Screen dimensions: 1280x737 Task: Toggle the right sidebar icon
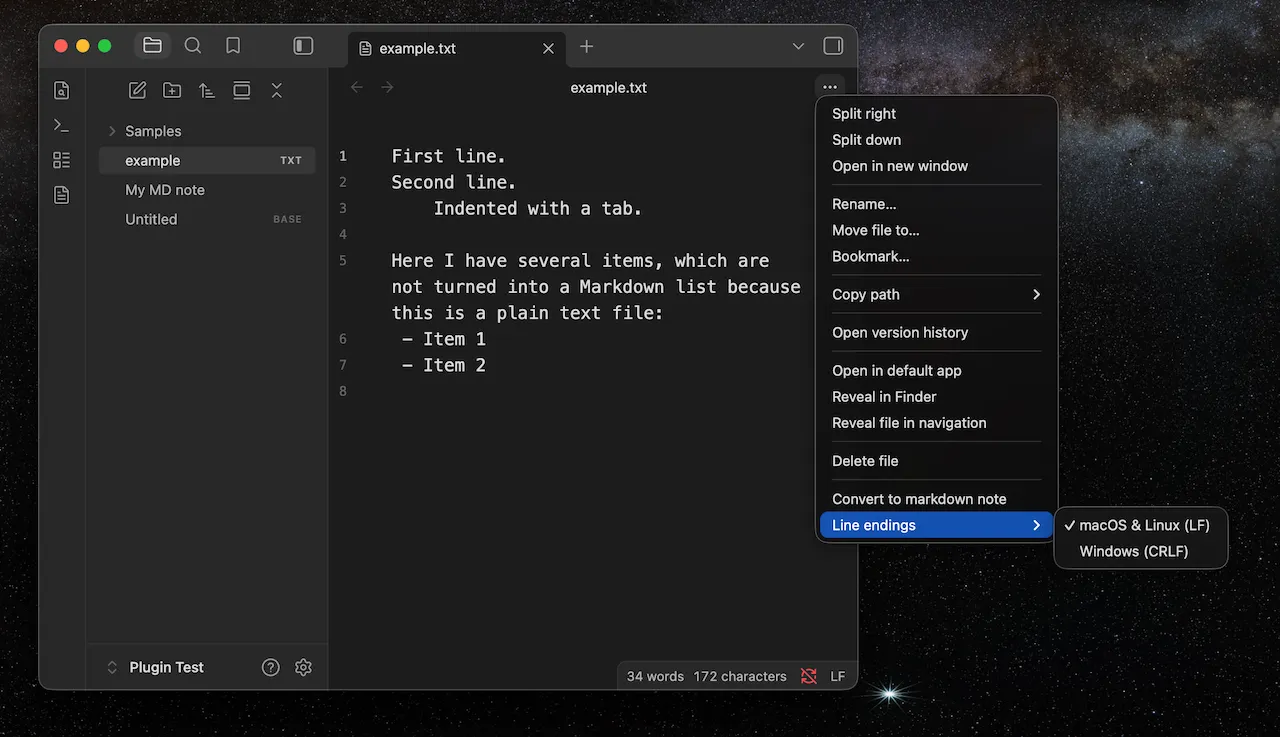pos(832,46)
